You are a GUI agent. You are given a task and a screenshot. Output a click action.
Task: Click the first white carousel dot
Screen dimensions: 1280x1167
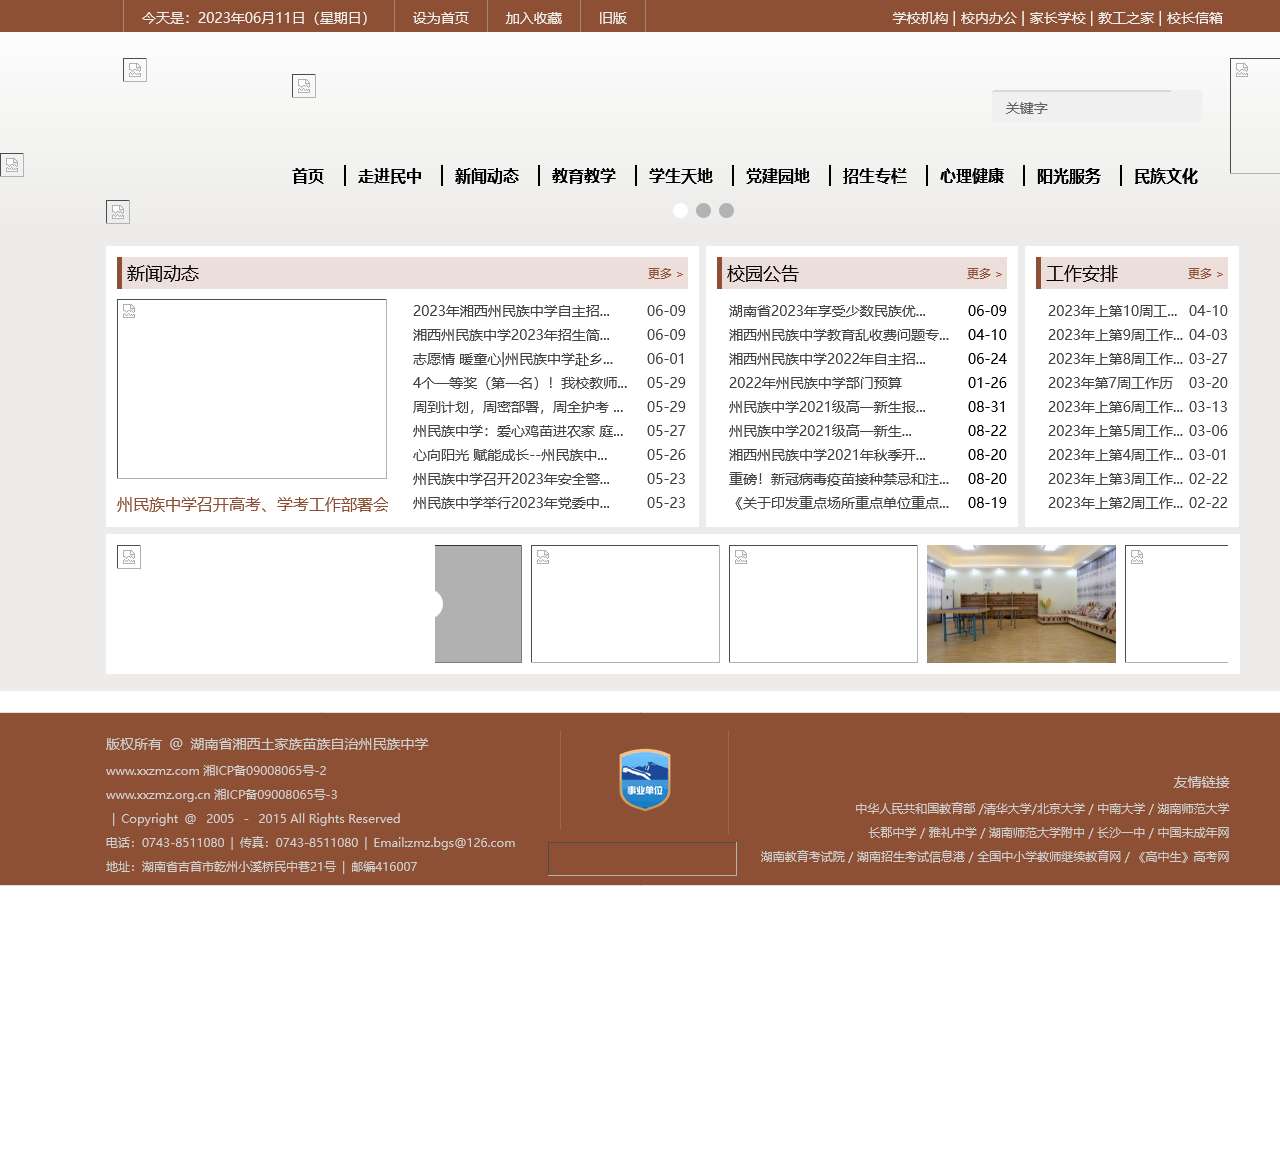(680, 210)
